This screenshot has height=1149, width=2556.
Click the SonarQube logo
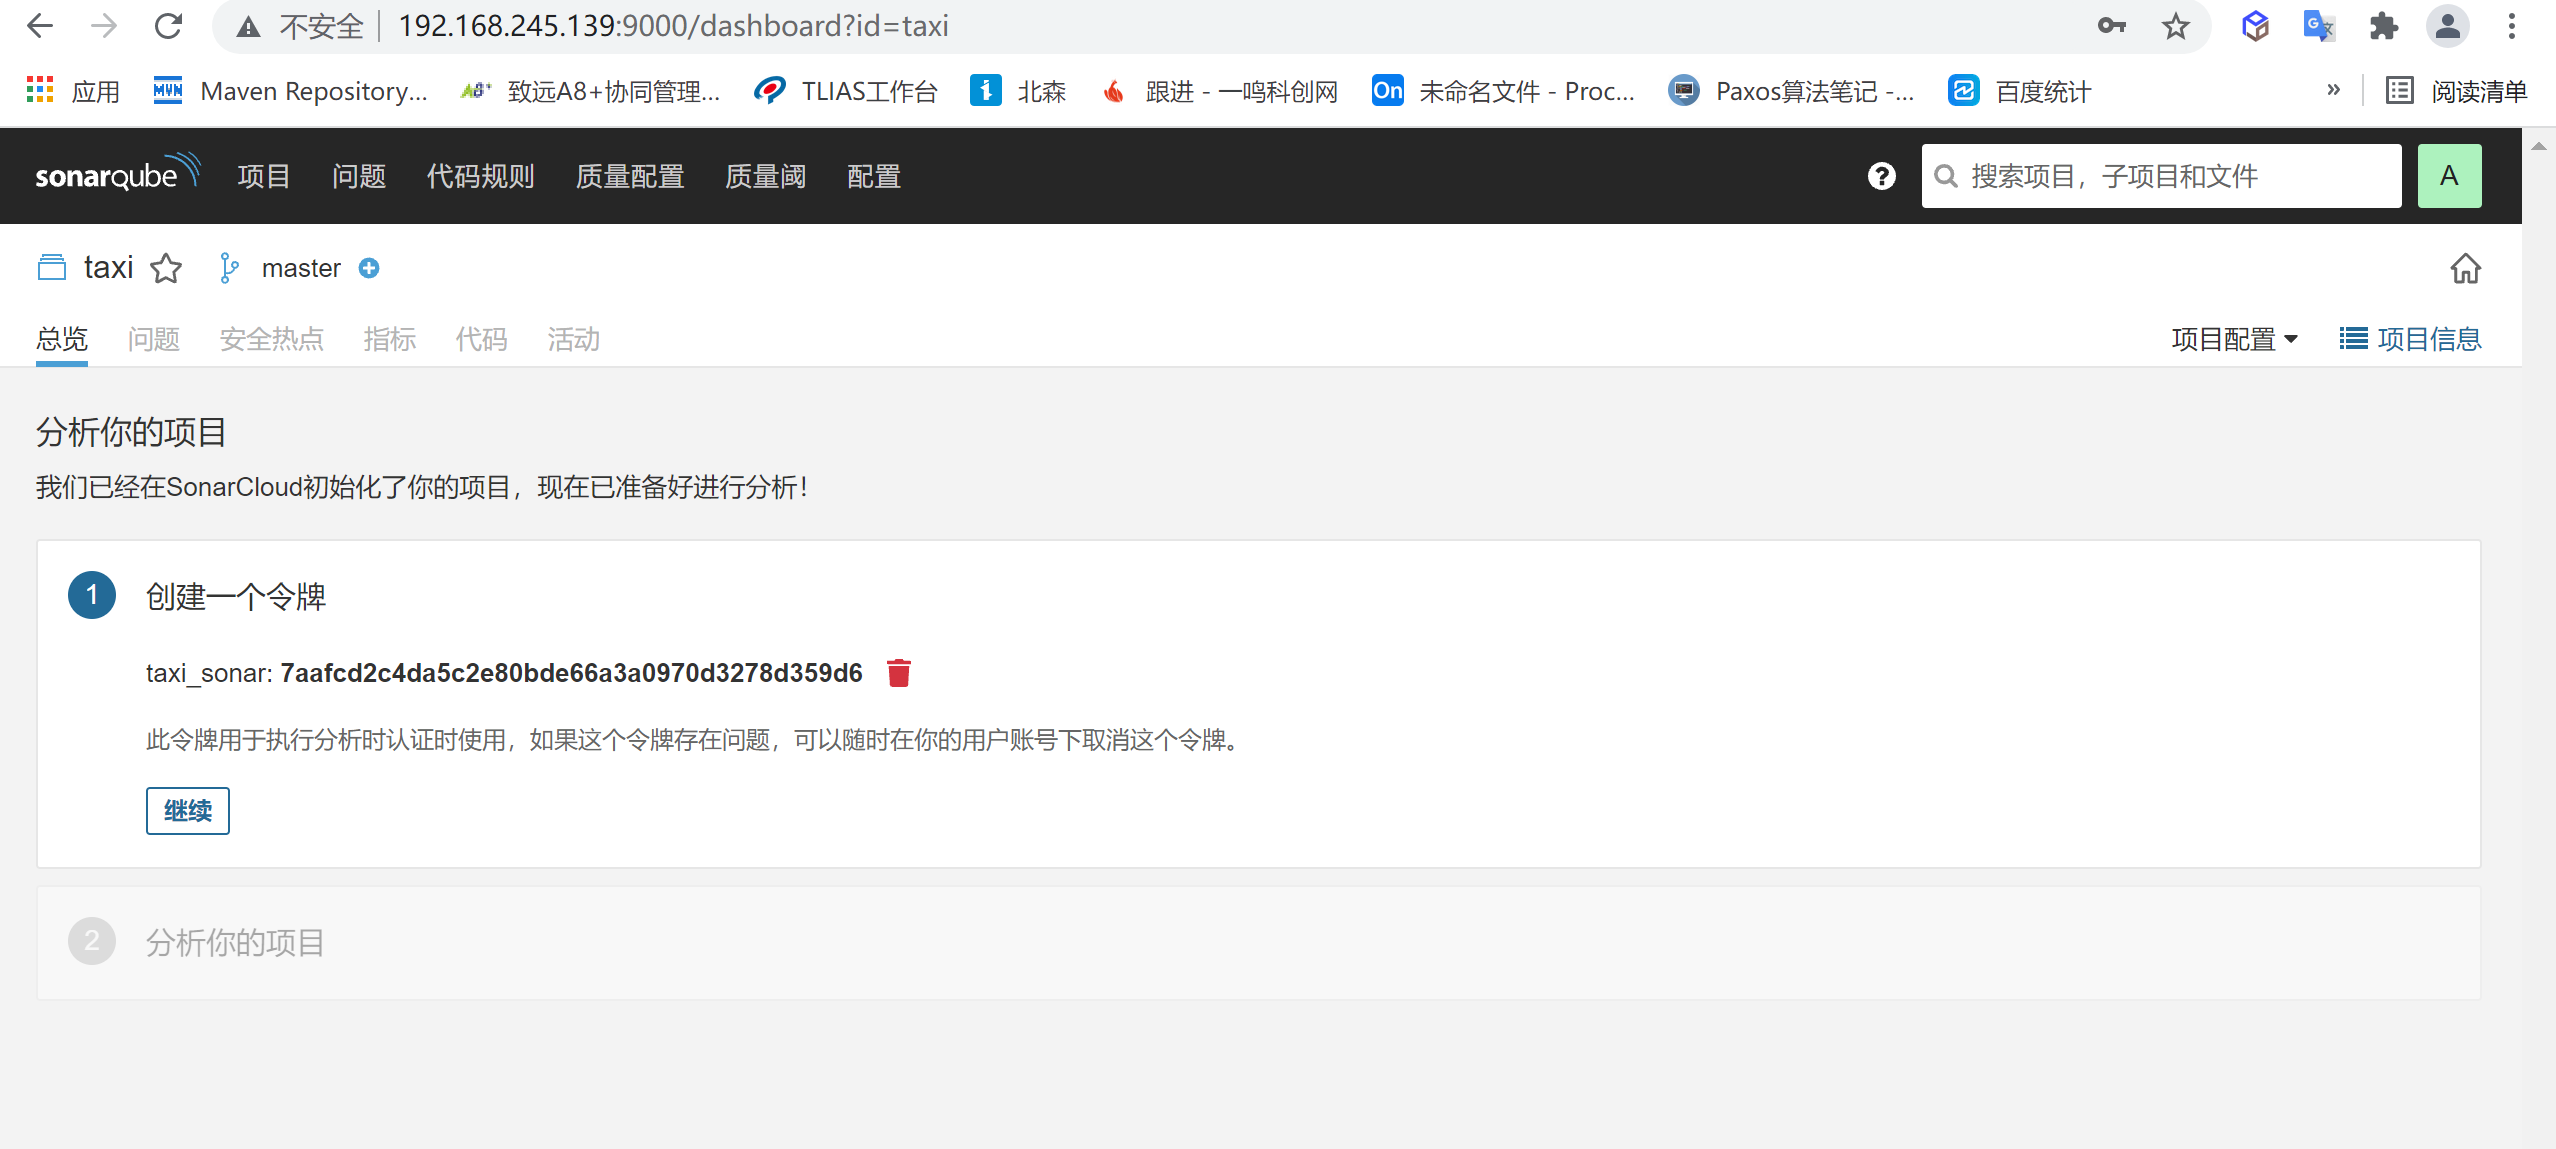117,175
